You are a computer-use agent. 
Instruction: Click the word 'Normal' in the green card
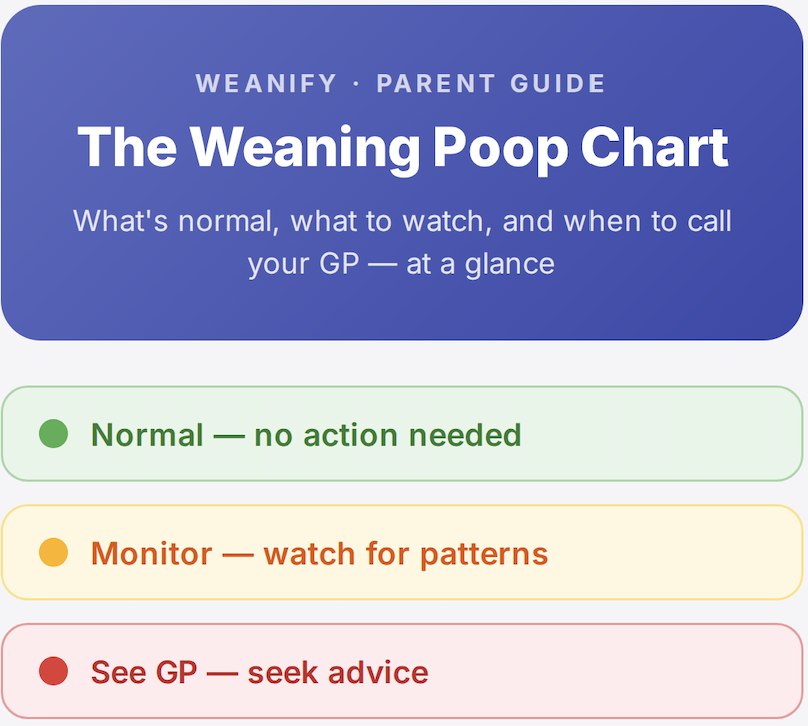click(147, 435)
